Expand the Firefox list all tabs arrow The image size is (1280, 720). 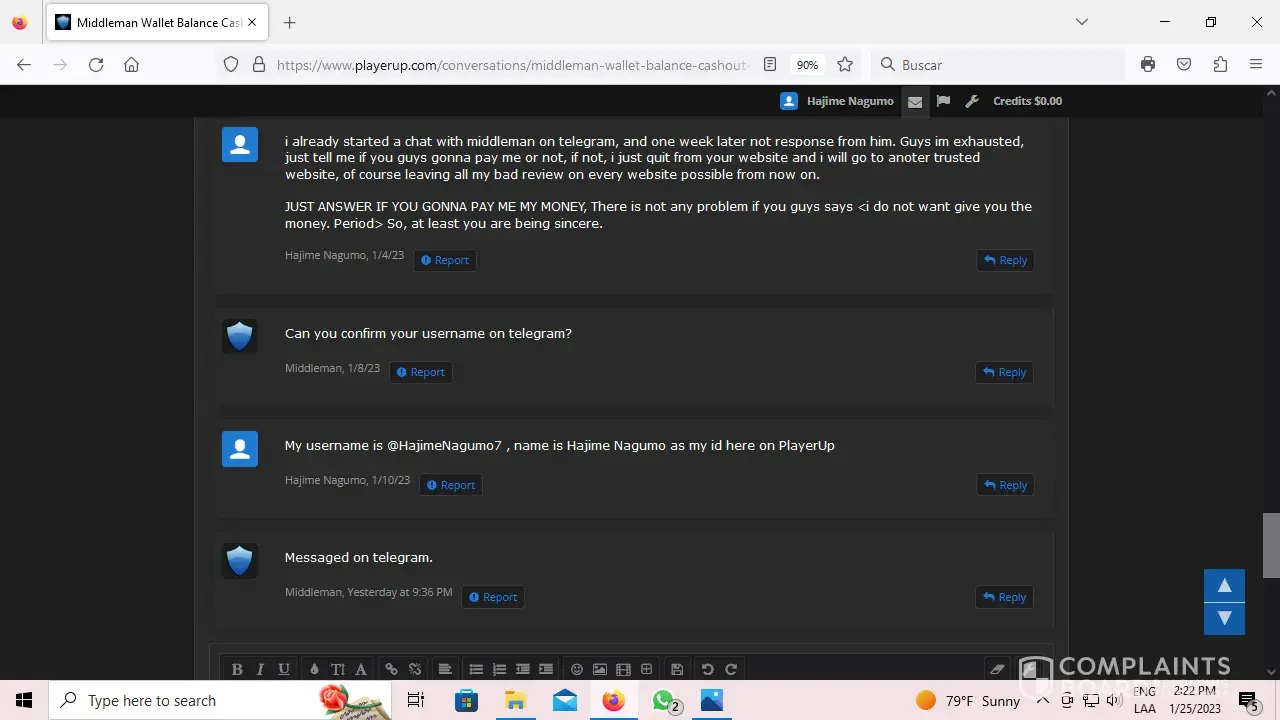tap(1081, 22)
